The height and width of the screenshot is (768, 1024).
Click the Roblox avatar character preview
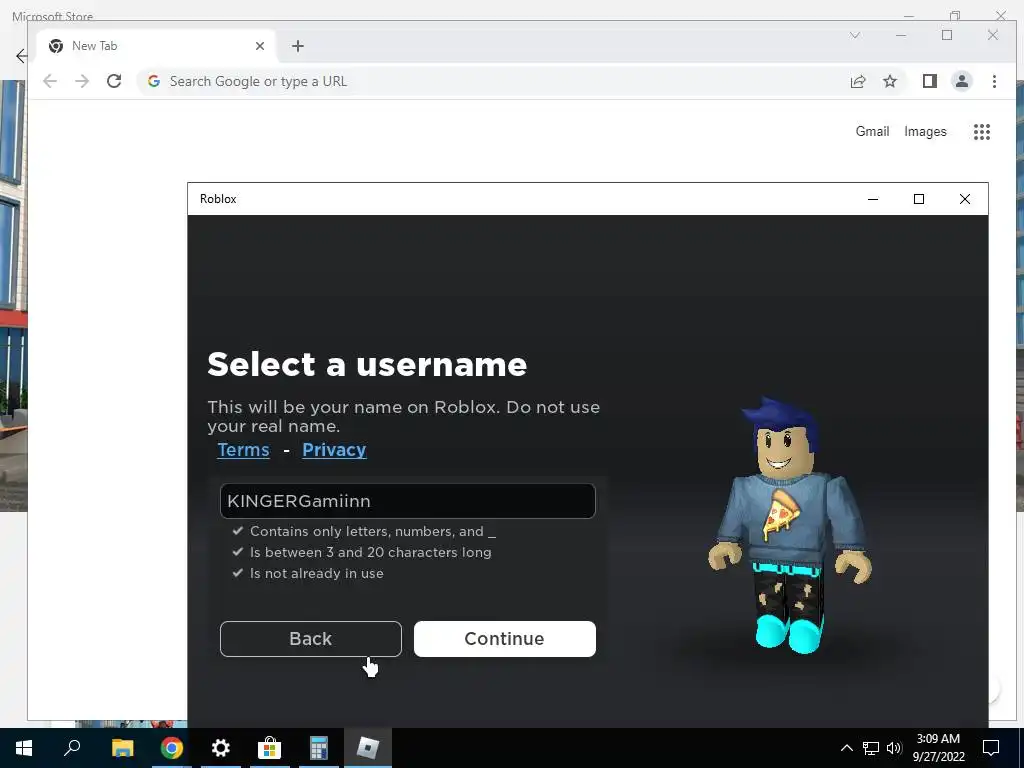click(x=789, y=524)
